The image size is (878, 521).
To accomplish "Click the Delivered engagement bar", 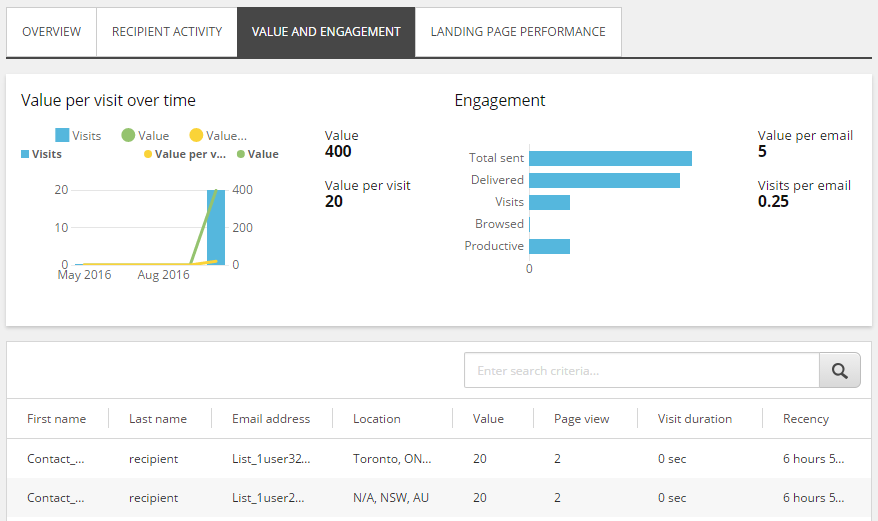I will coord(604,180).
